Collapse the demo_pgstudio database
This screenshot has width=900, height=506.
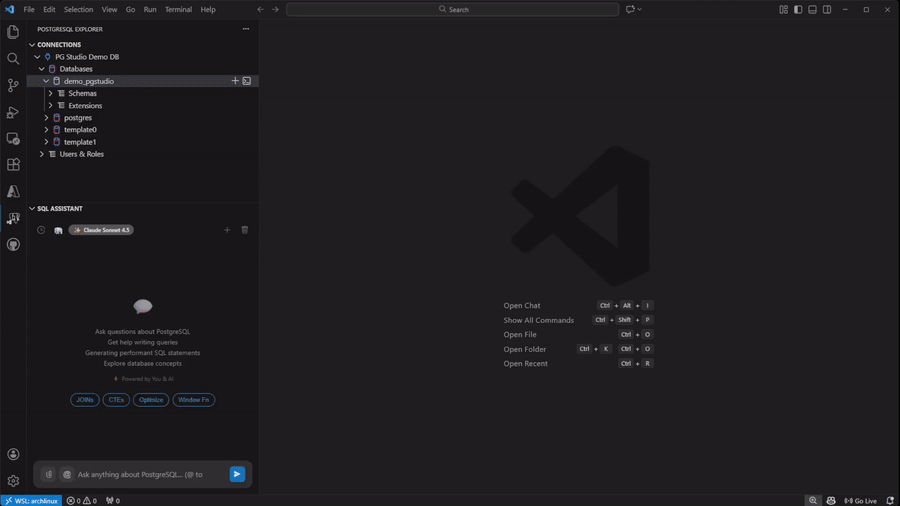46,81
